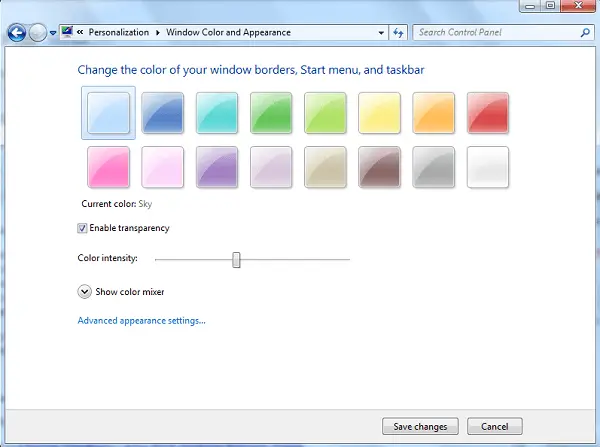Expand Show color mixer
600x447 pixels.
pos(84,292)
